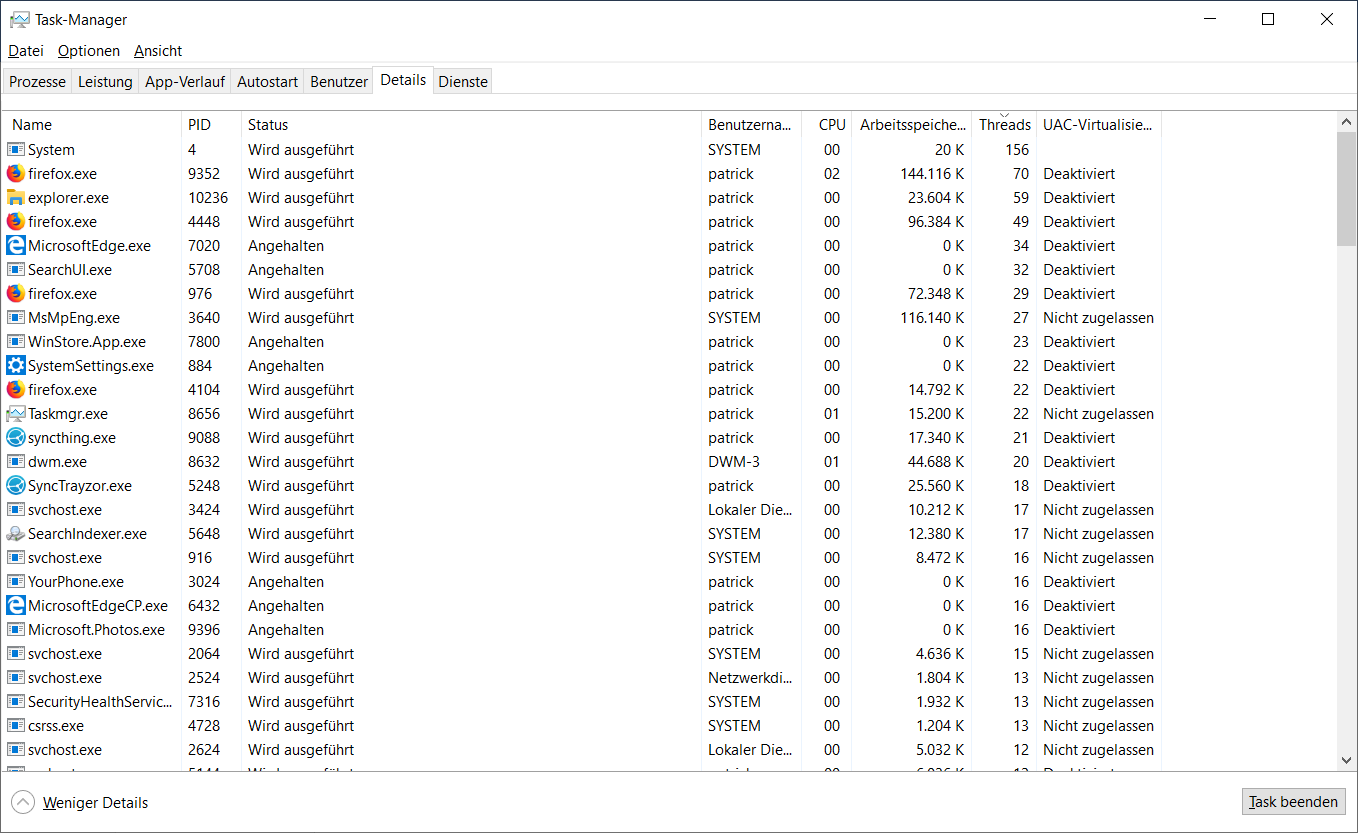Viewport: 1358px width, 833px height.
Task: Click the Weniger Details link text
Action: click(x=95, y=803)
